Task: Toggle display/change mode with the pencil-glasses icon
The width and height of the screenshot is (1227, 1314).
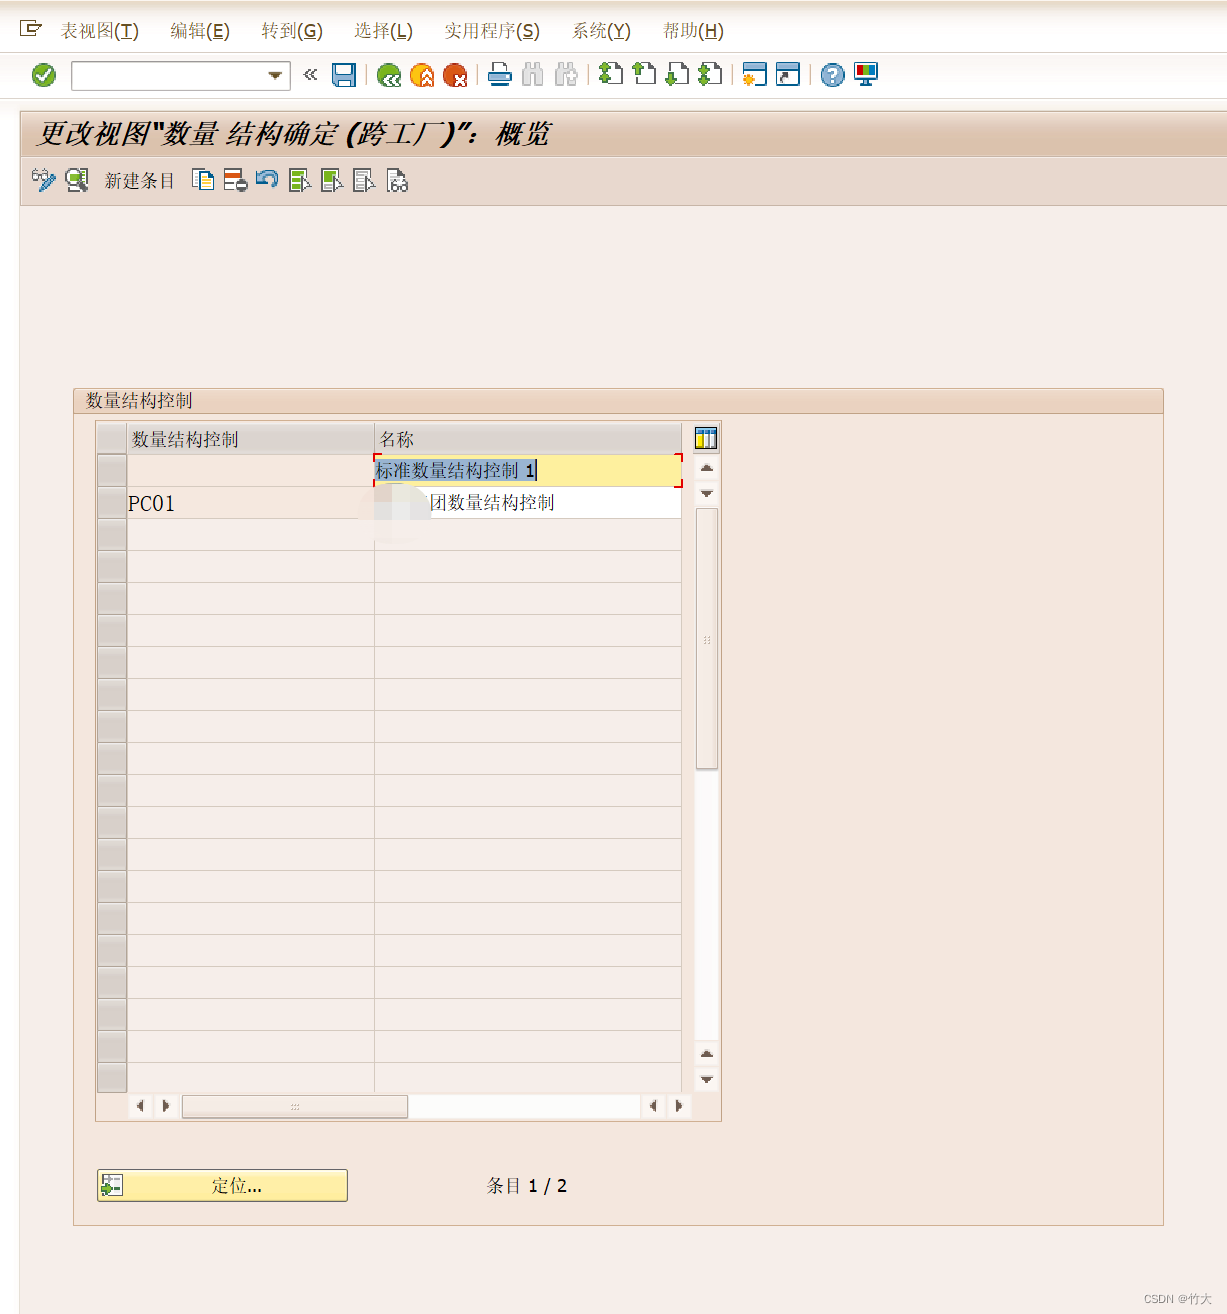Action: pos(43,181)
